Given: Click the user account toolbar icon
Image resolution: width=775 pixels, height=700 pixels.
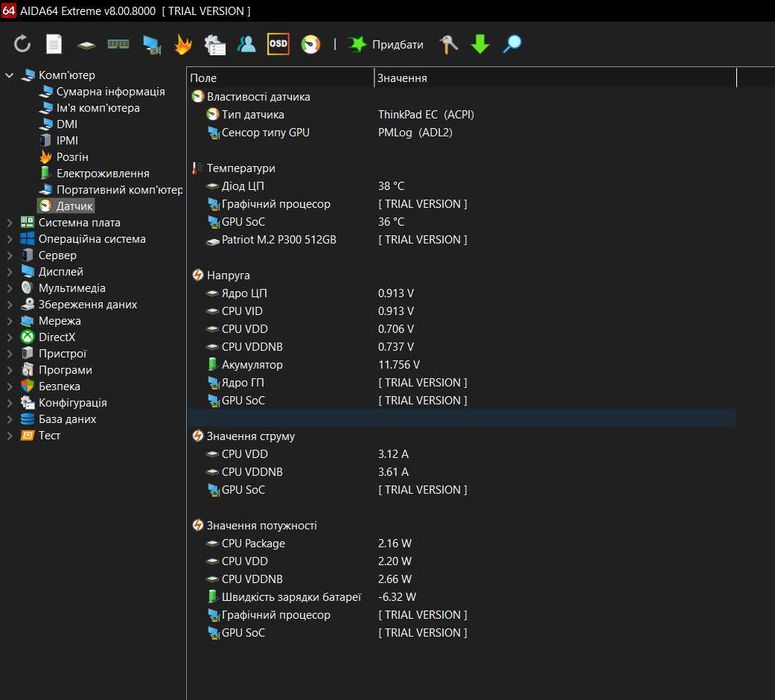Looking at the screenshot, I should tap(246, 45).
